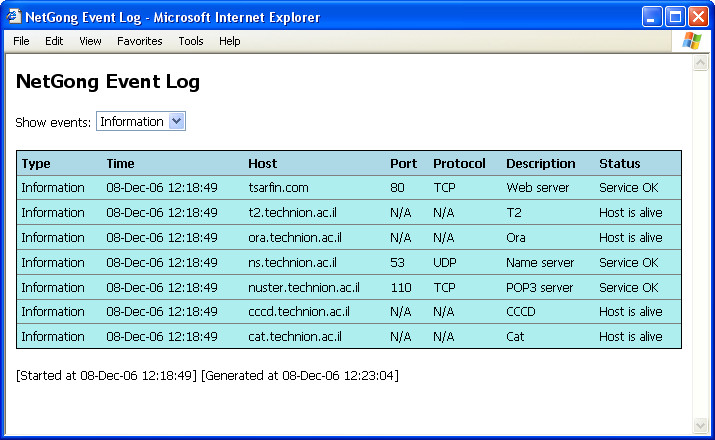
Task: Select host nuster.technion.ac.il
Action: point(304,288)
